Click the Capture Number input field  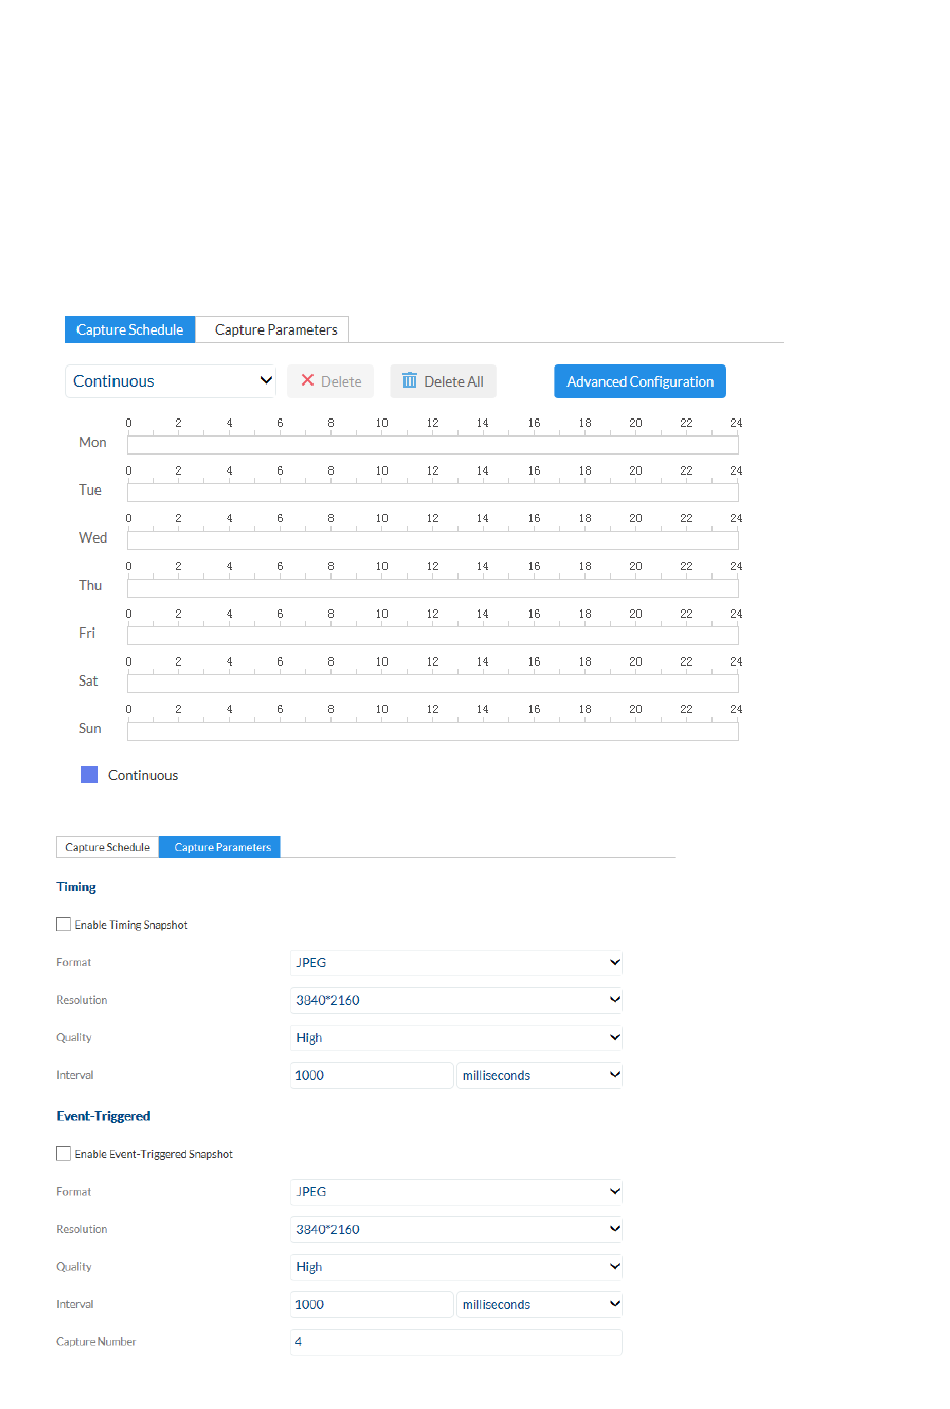pos(456,1342)
